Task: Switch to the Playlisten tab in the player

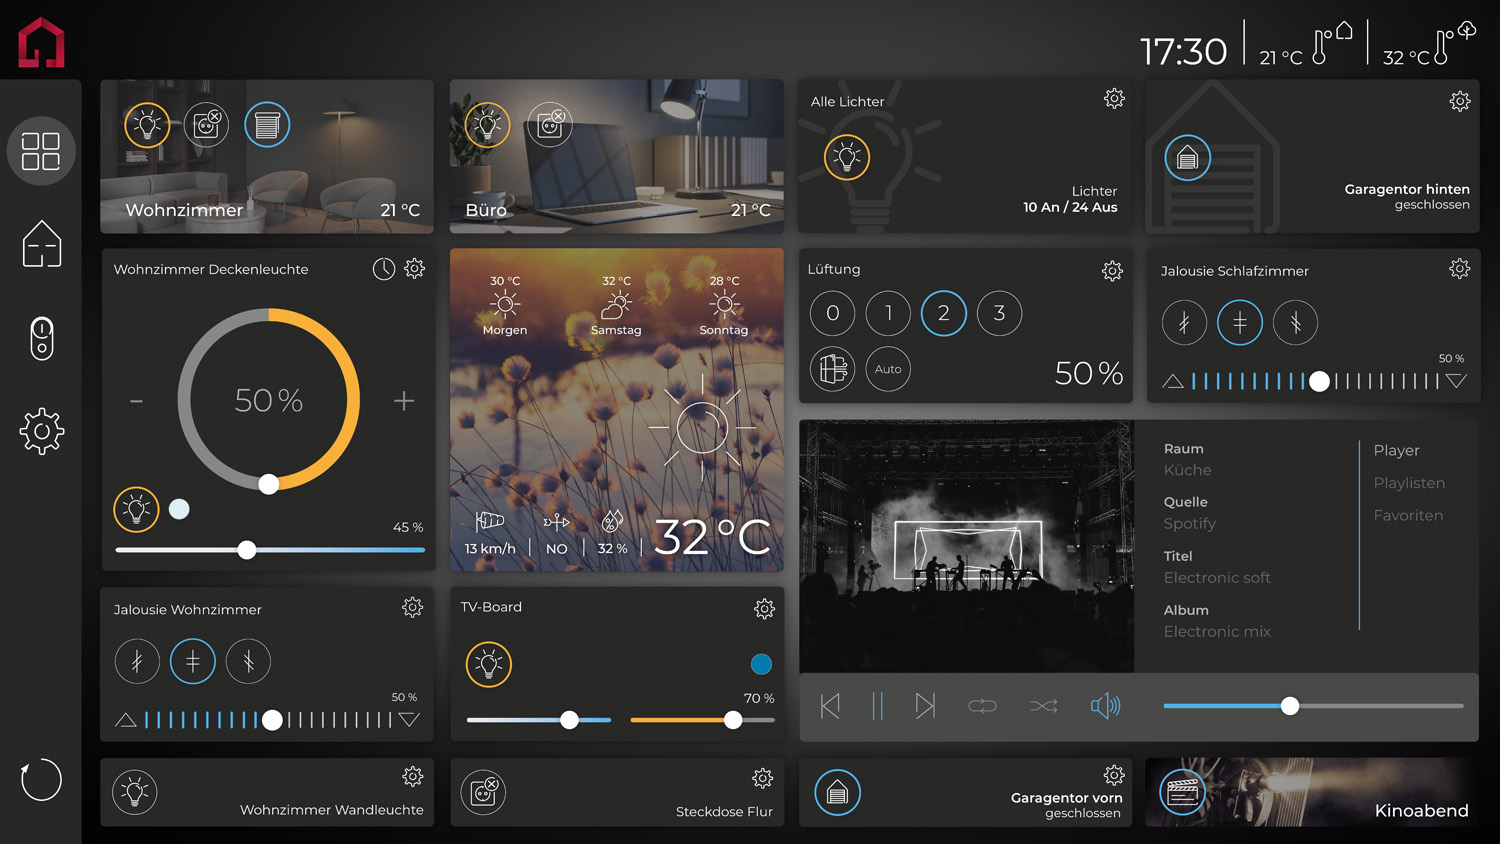Action: pos(1409,482)
